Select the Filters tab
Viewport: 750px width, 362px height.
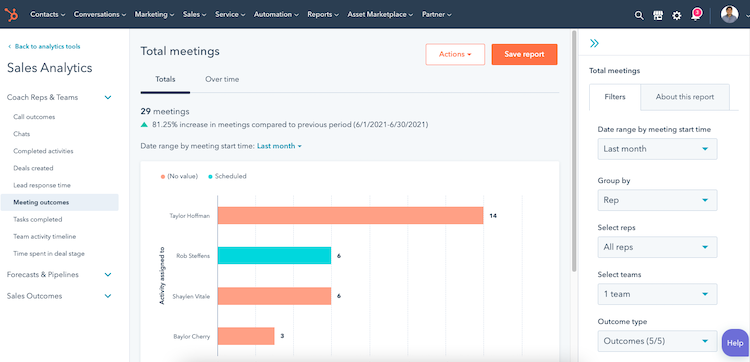pyautogui.click(x=615, y=97)
